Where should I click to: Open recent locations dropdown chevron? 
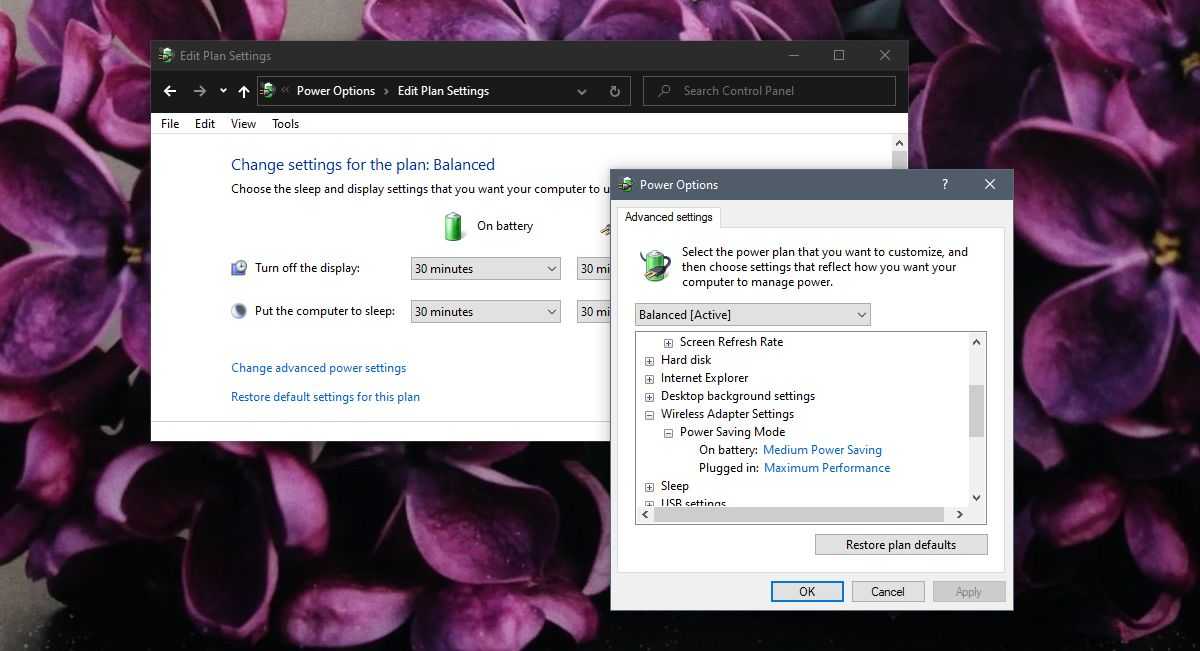[x=223, y=91]
